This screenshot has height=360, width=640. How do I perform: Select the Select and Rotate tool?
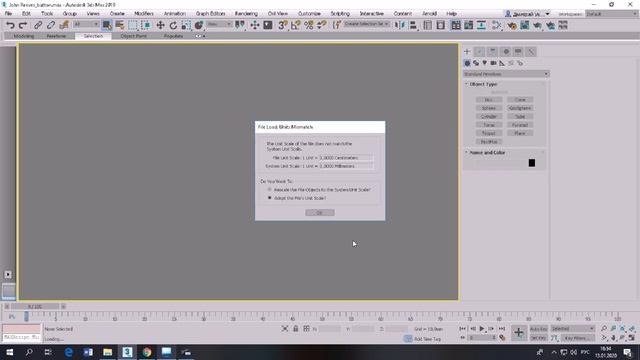click(173, 25)
